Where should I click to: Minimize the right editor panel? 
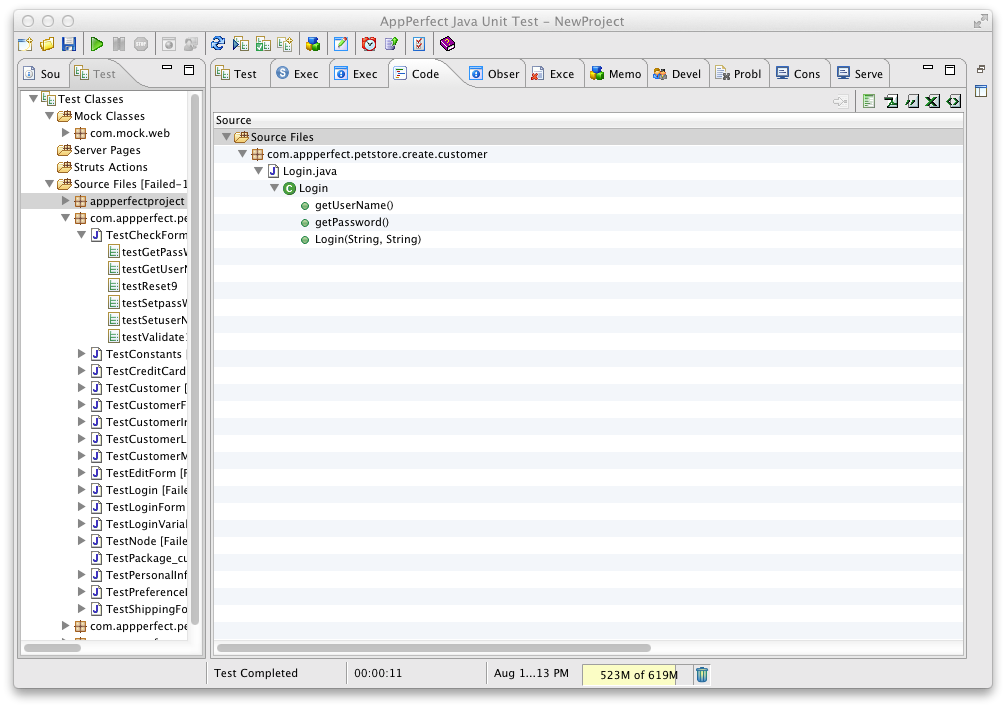click(x=928, y=67)
